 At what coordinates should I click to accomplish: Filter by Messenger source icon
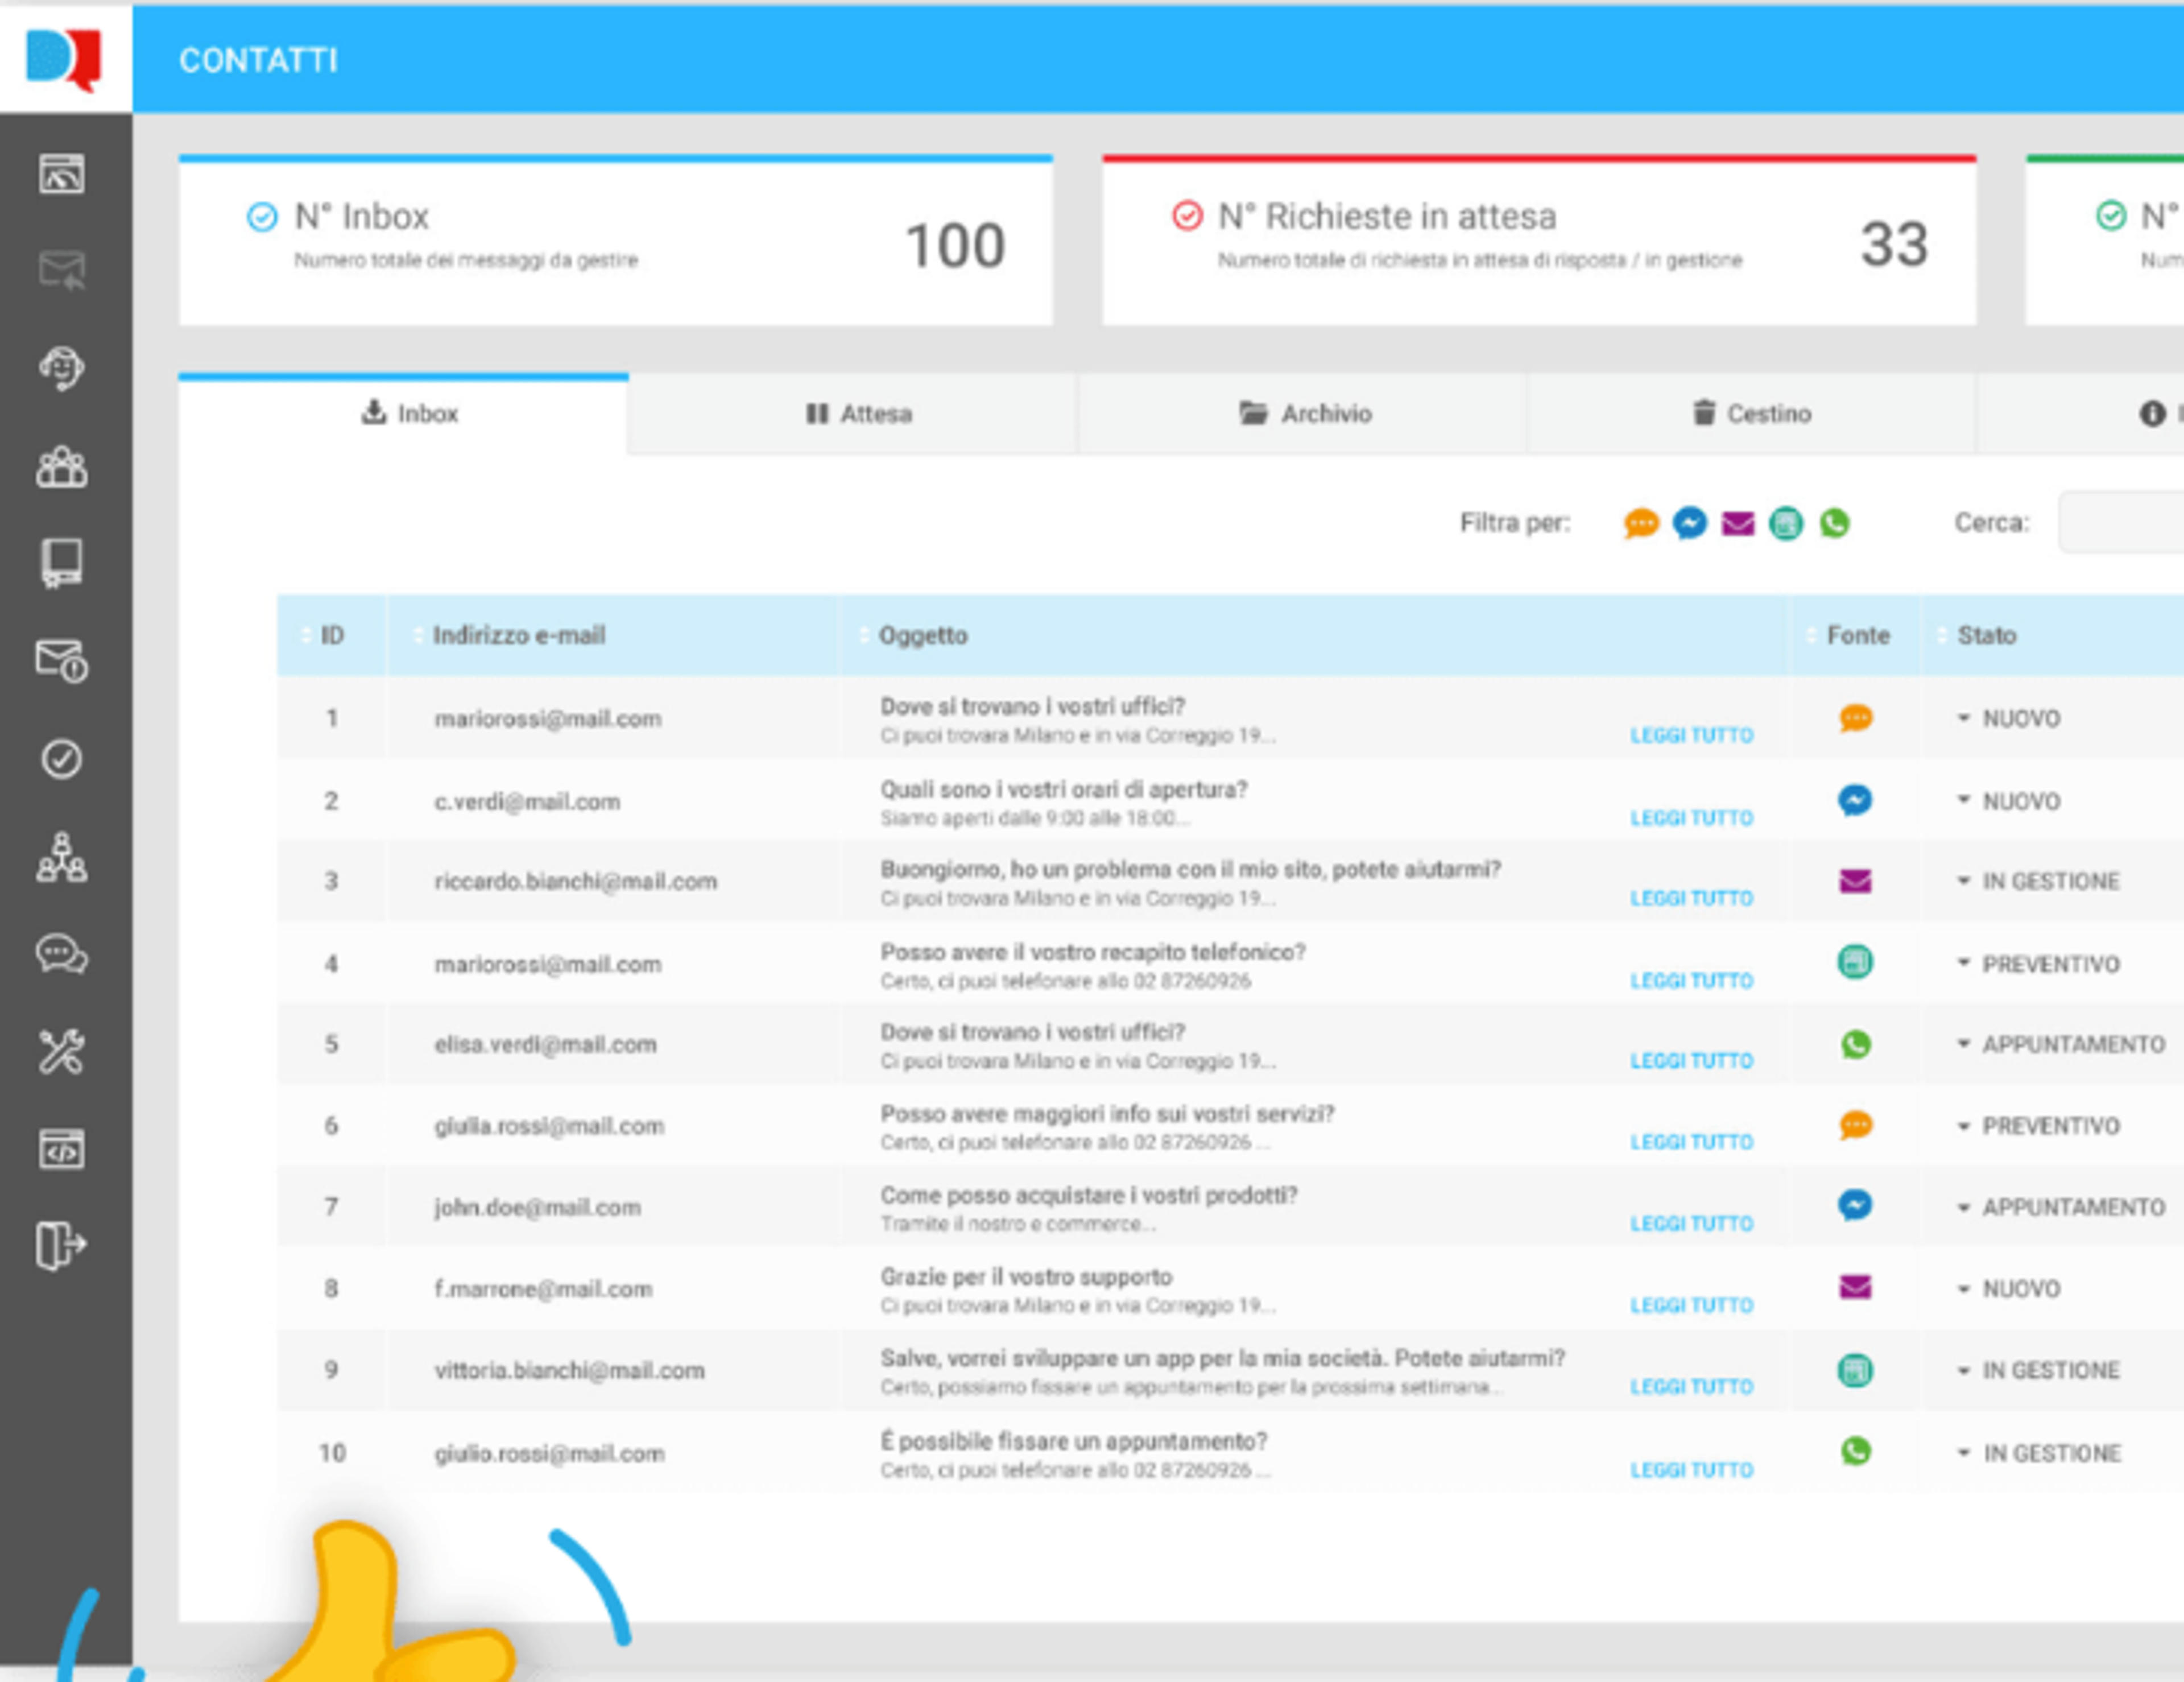pyautogui.click(x=1690, y=523)
